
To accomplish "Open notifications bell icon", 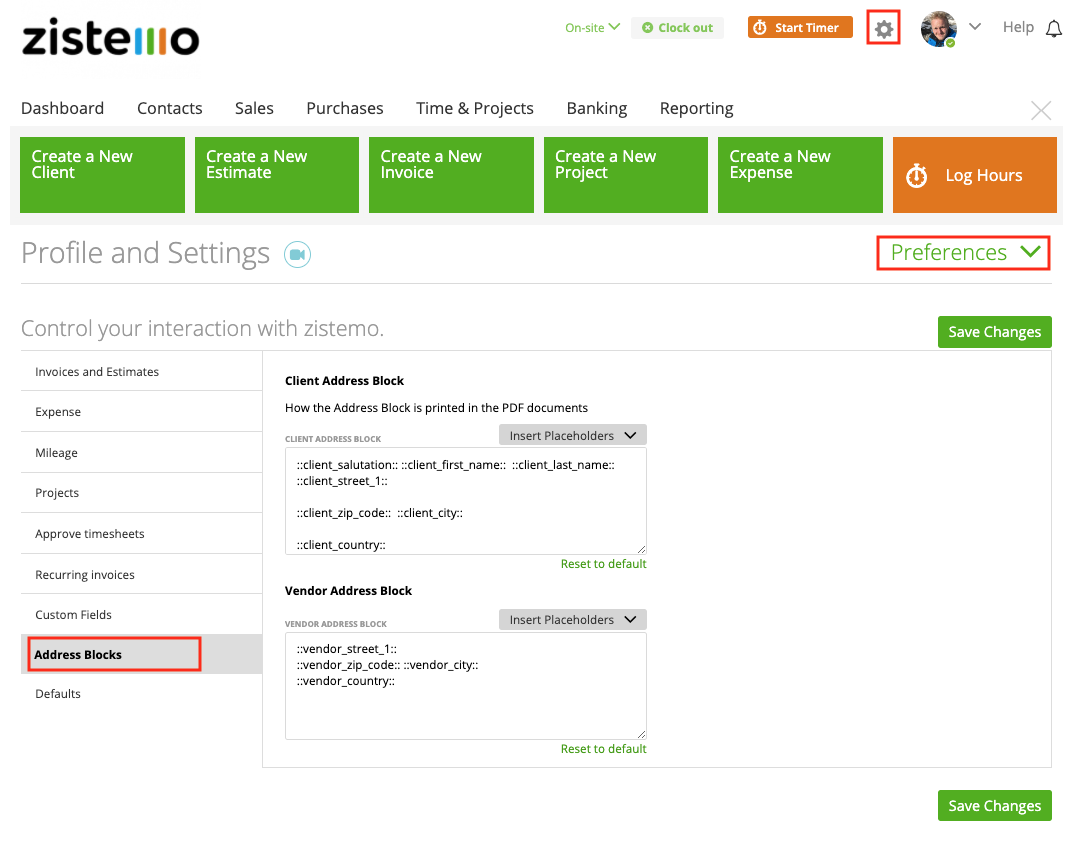I will pyautogui.click(x=1054, y=28).
